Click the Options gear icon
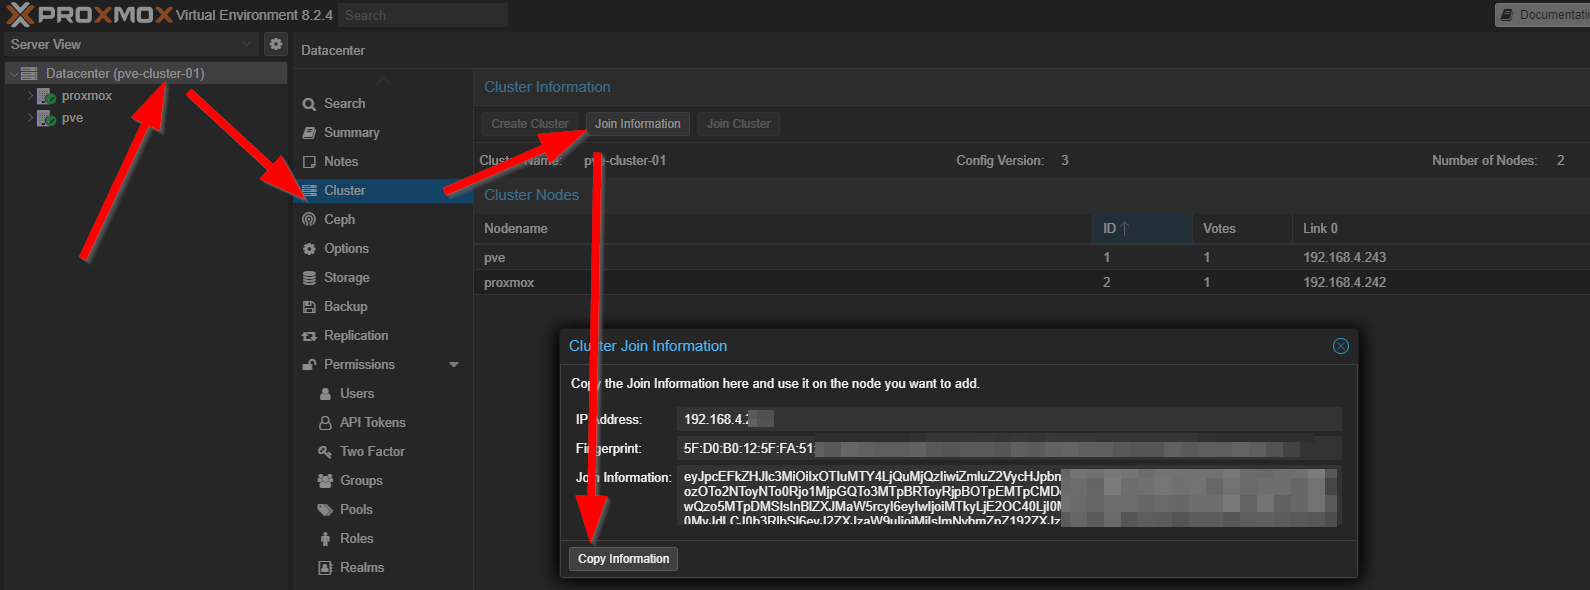This screenshot has width=1590, height=590. [x=309, y=249]
